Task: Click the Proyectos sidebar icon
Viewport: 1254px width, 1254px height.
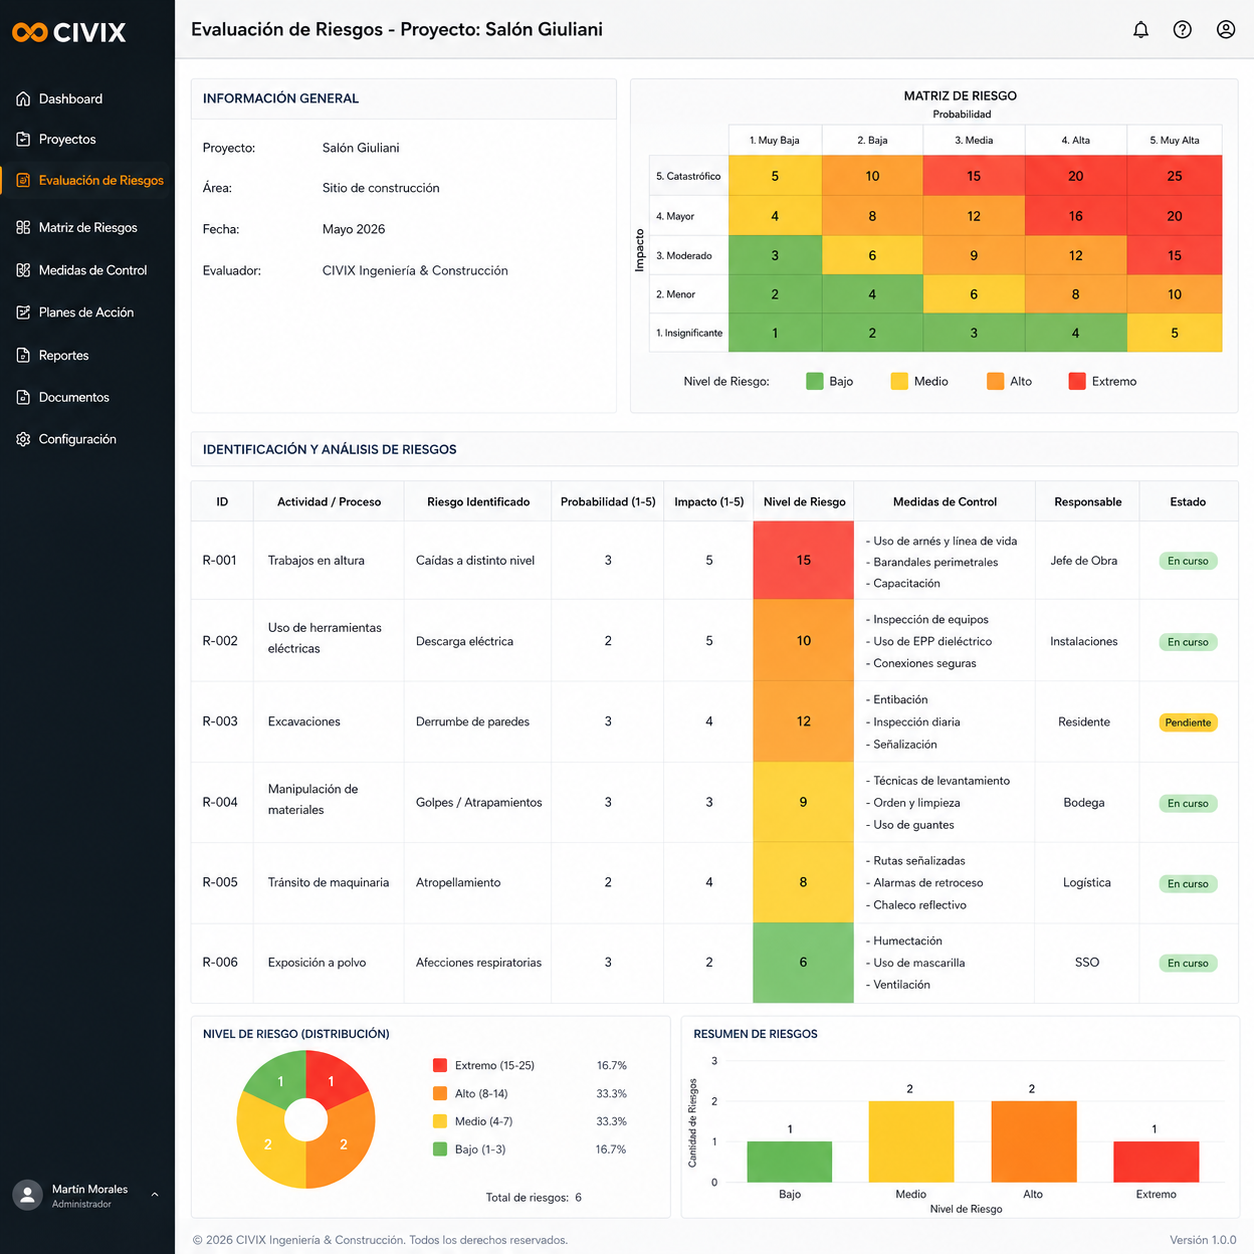Action: click(23, 139)
